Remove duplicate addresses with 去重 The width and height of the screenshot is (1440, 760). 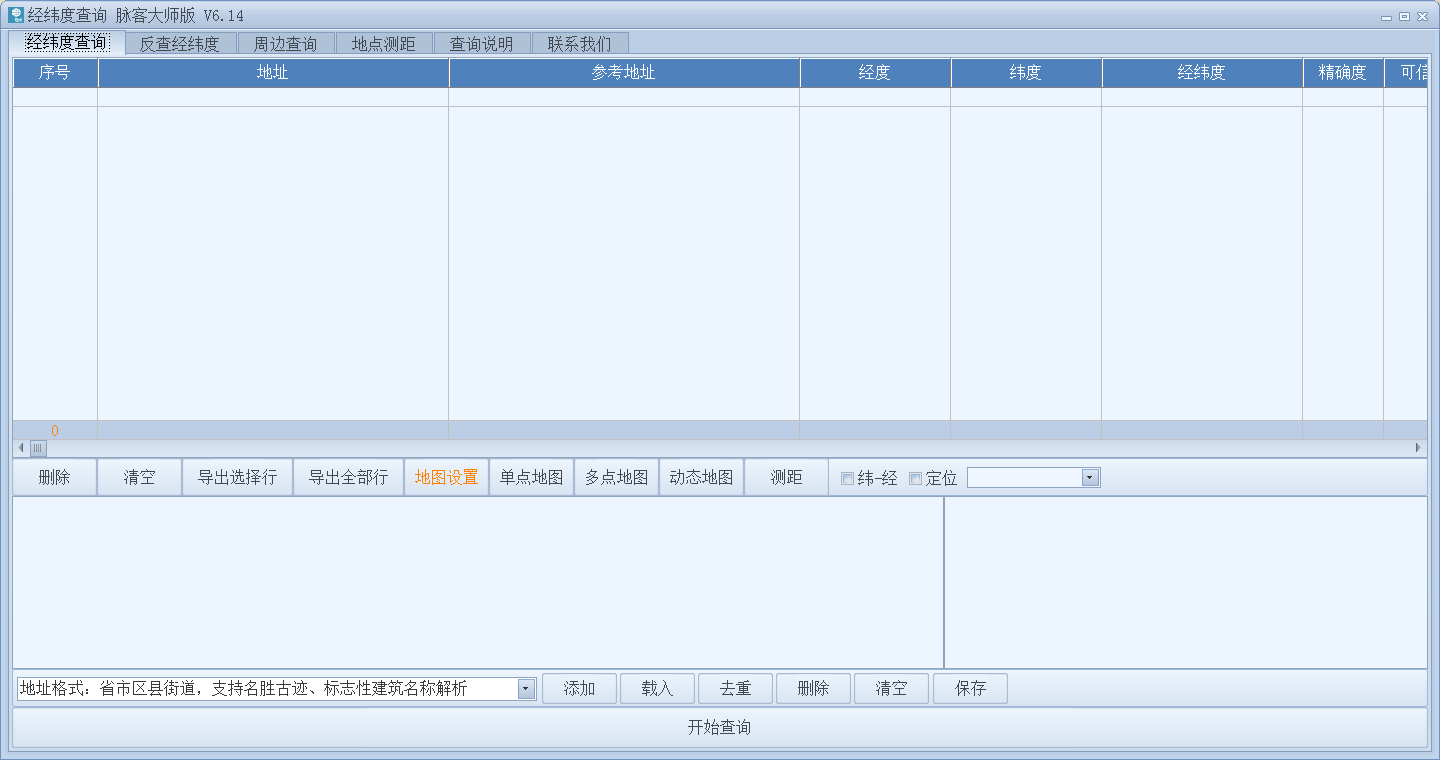coord(735,688)
